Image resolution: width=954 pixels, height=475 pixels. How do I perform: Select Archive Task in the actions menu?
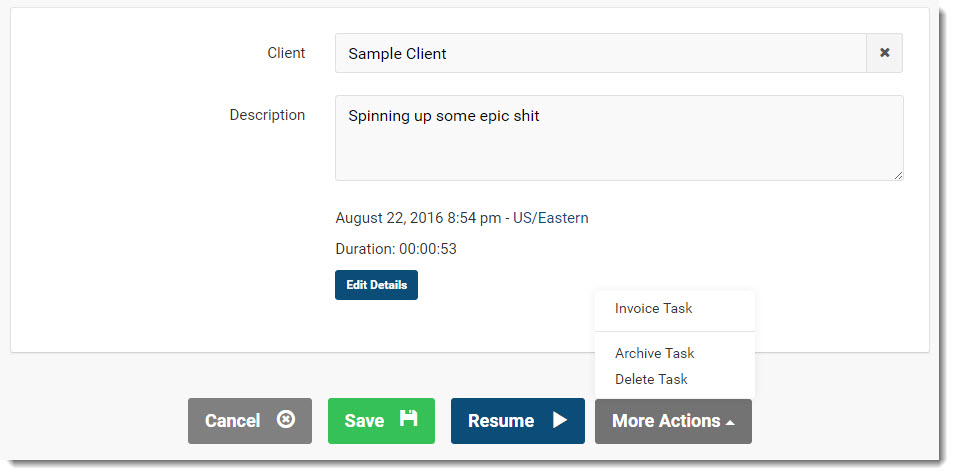click(x=654, y=353)
